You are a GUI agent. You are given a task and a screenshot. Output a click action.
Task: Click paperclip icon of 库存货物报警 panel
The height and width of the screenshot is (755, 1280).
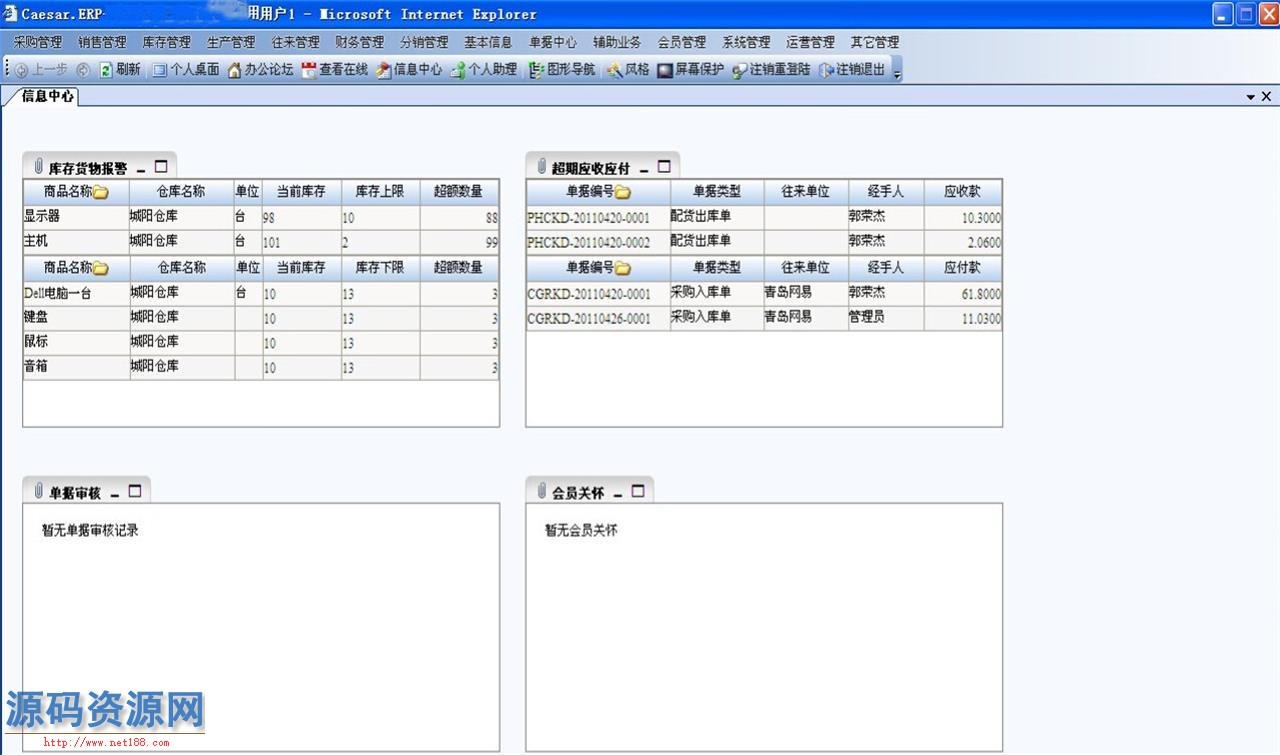pos(38,167)
